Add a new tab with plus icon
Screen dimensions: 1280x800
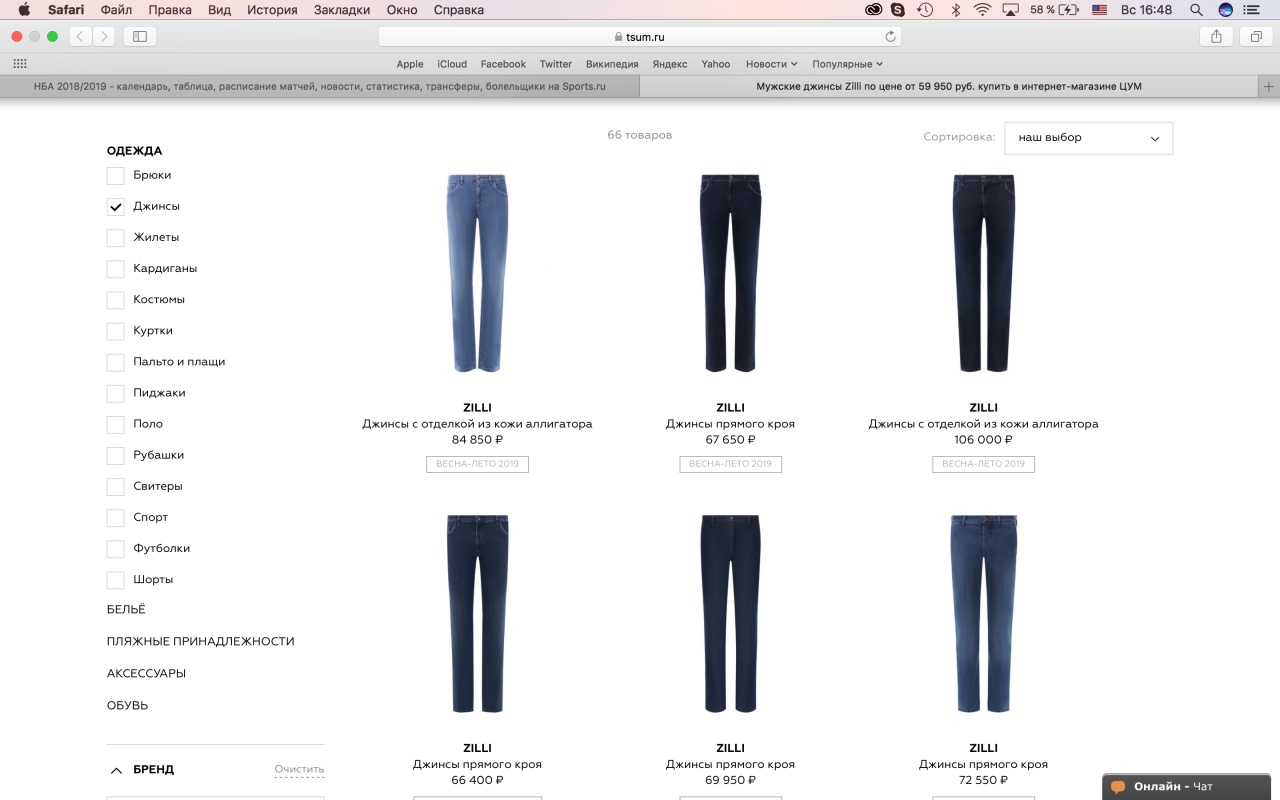click(x=1269, y=87)
